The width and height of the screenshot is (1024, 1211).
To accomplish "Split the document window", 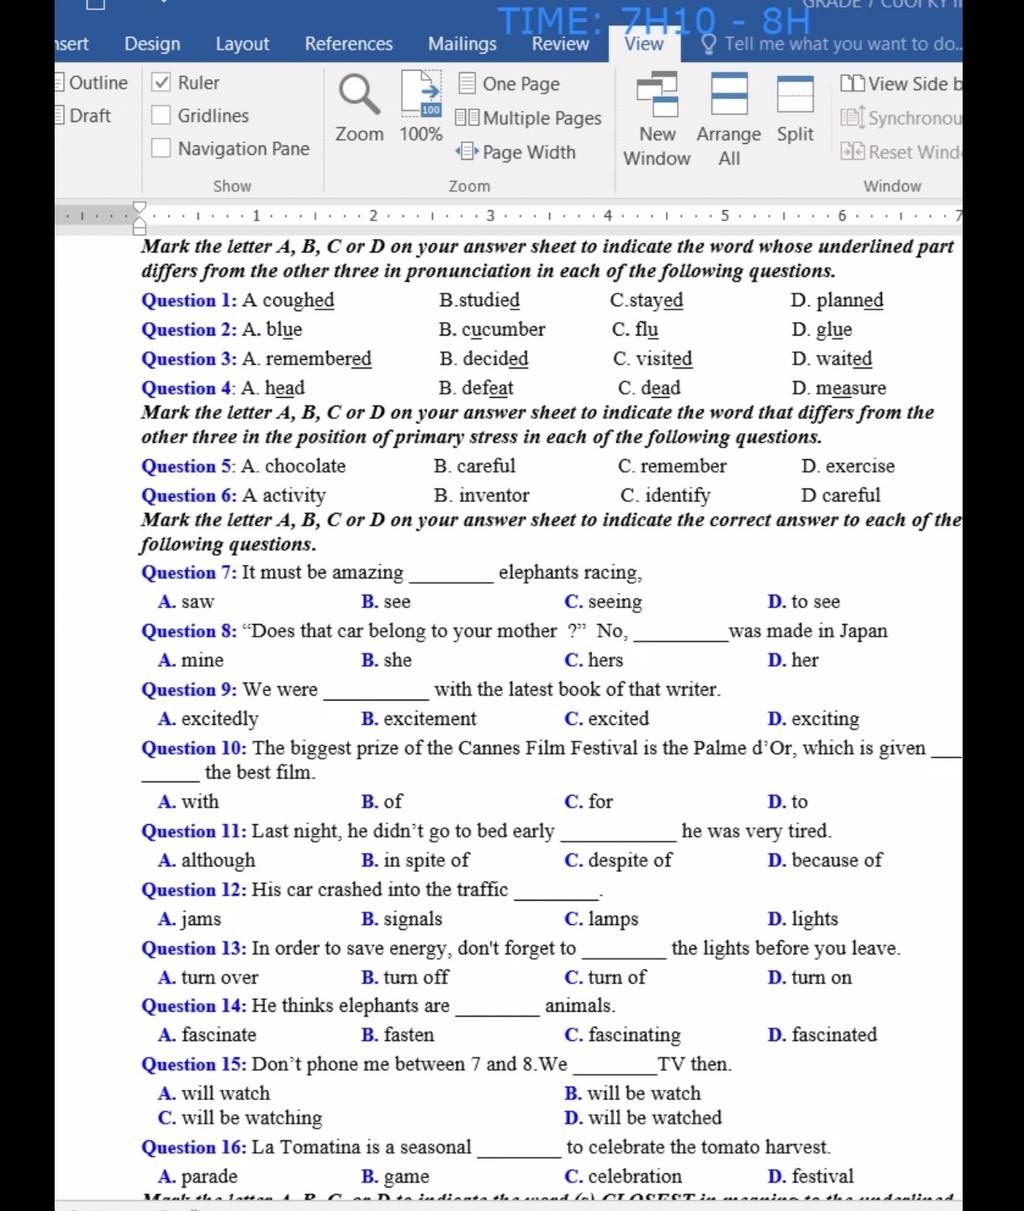I will 795,108.
